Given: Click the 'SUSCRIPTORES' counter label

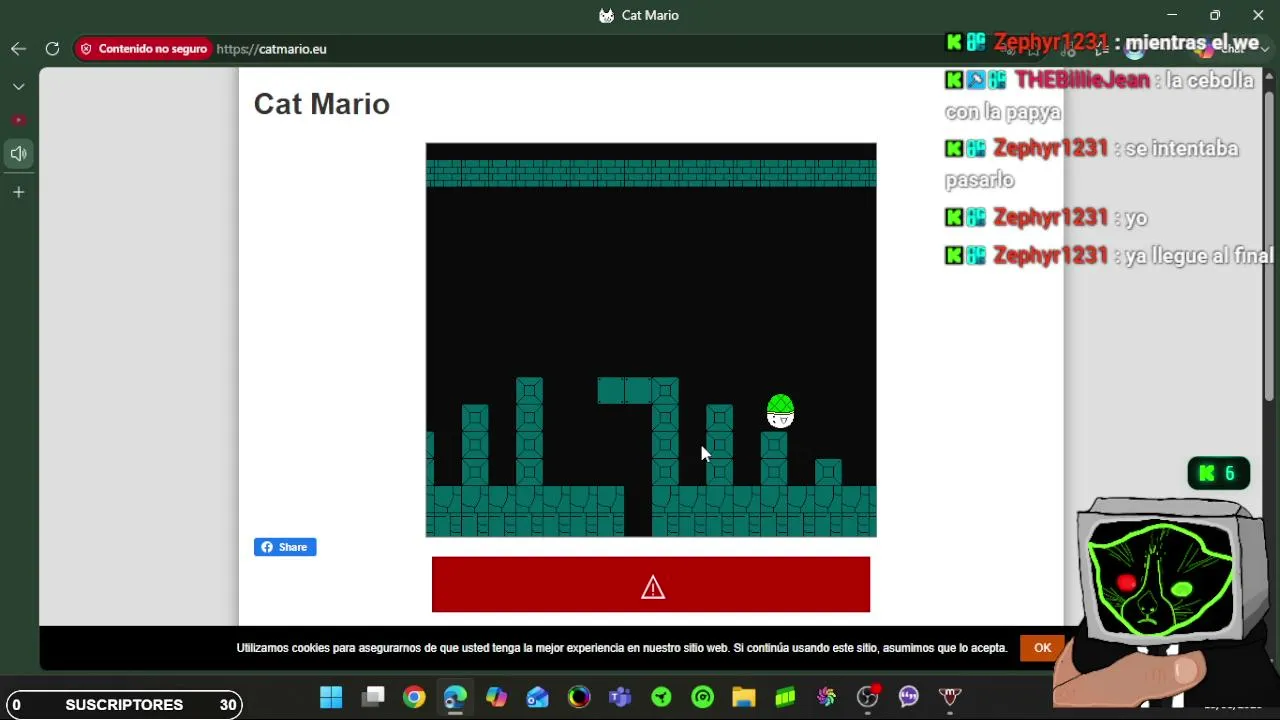Looking at the screenshot, I should (x=124, y=705).
